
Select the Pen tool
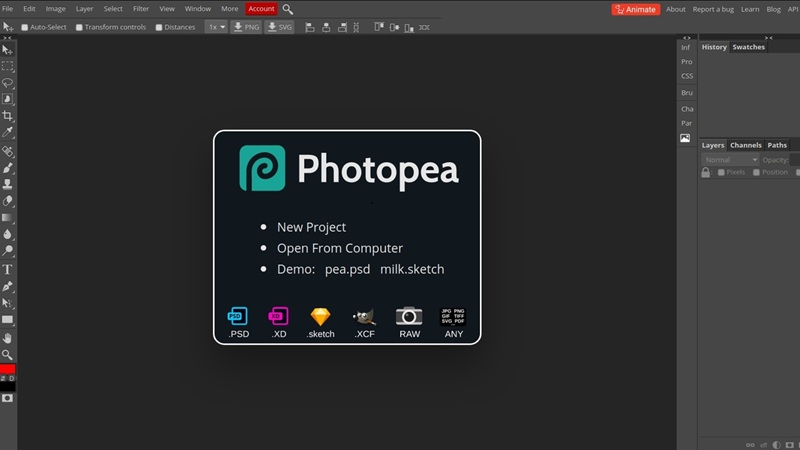7,286
